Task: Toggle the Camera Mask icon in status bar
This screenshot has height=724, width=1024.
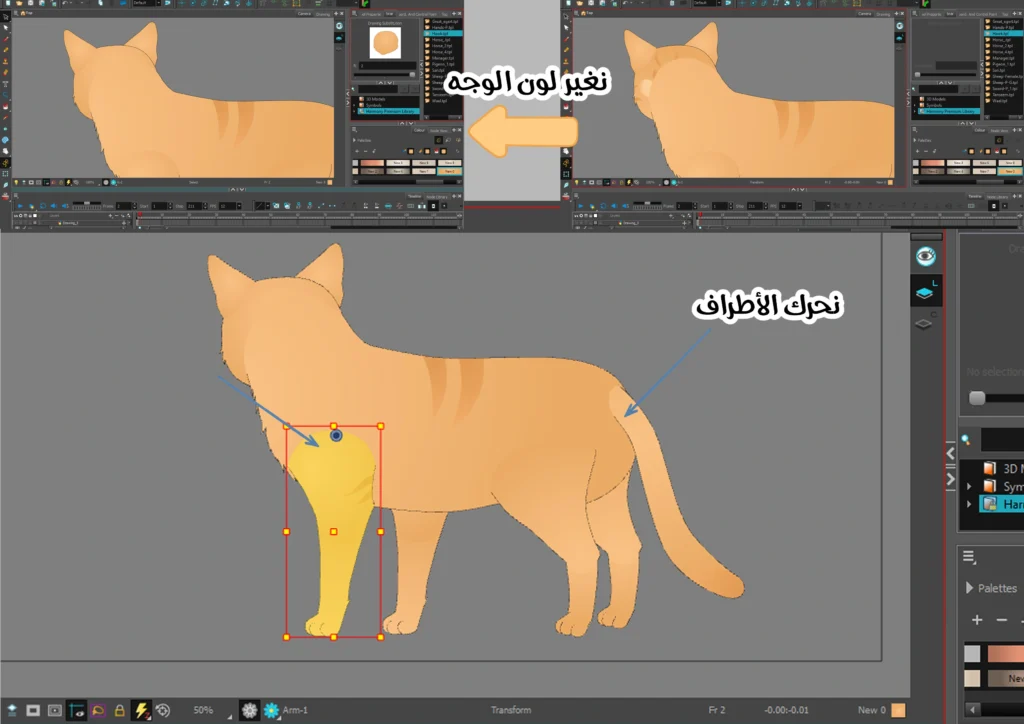Action: point(55,710)
